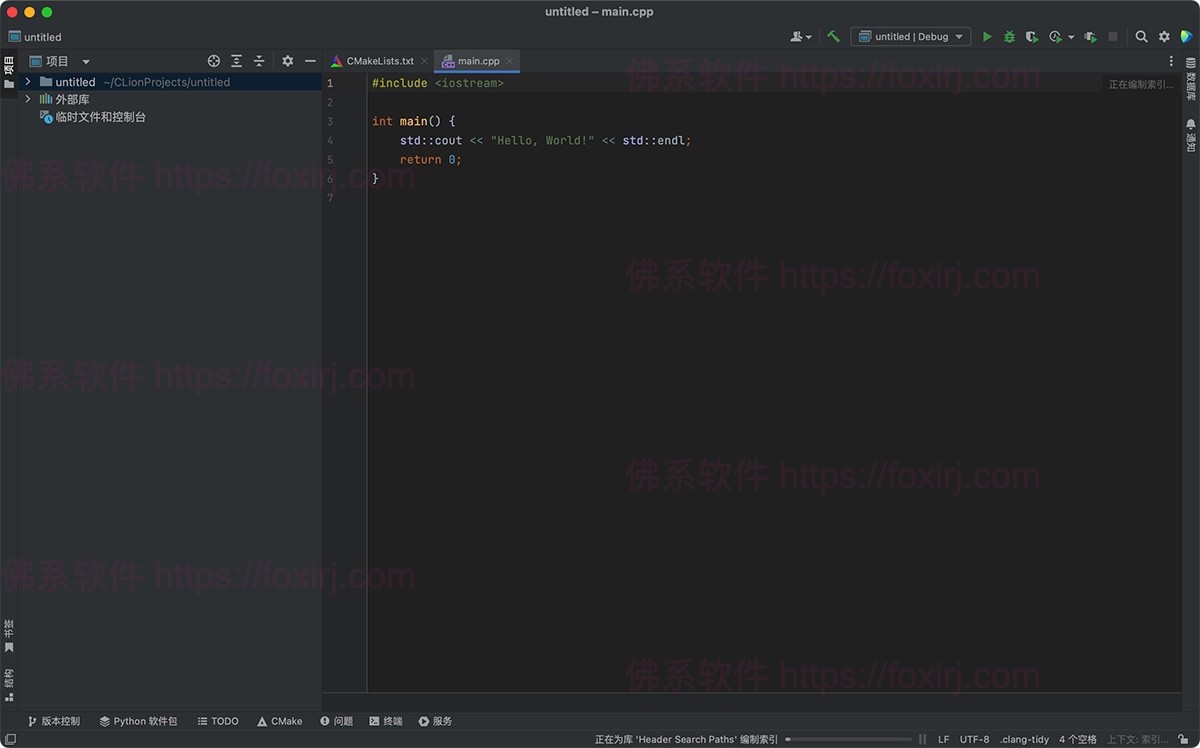This screenshot has width=1200, height=748.
Task: Open IDE Settings with the gear icon
Action: point(1163,36)
